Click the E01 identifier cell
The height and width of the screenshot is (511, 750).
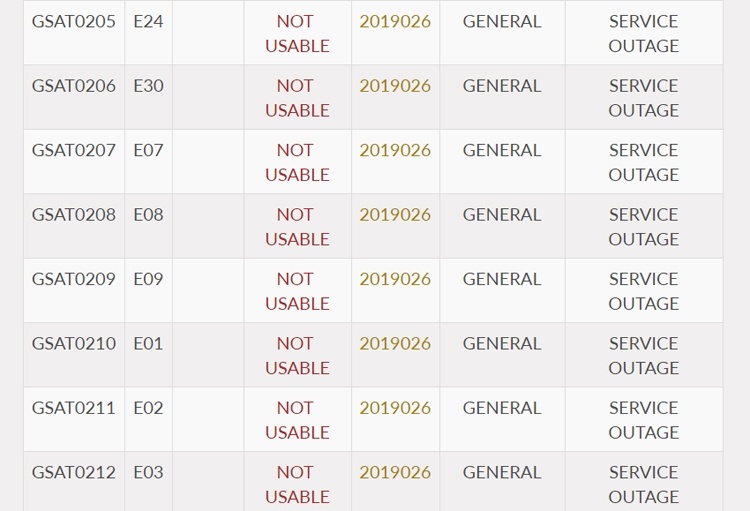[x=148, y=344]
